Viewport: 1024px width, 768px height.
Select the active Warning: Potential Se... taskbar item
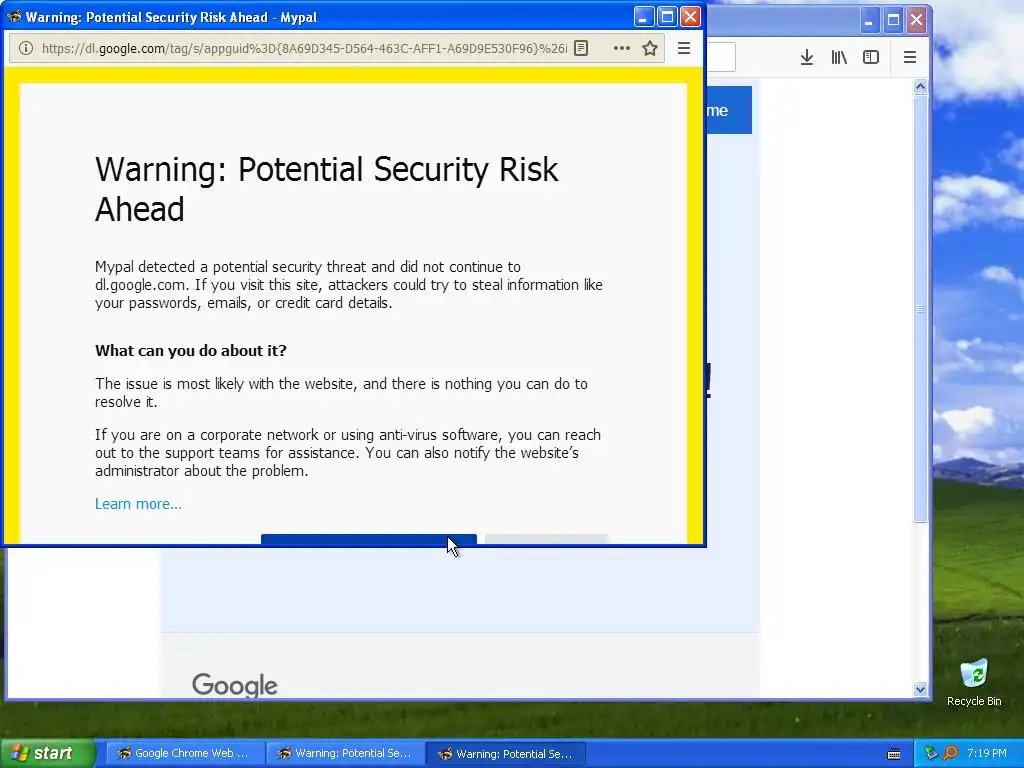[x=505, y=753]
